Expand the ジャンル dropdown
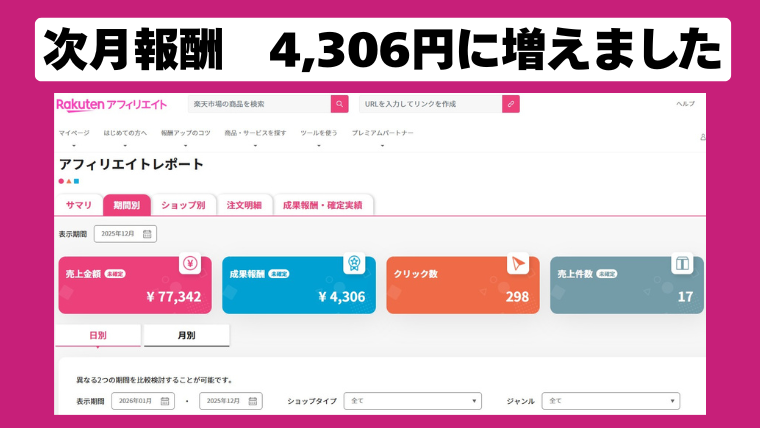Image resolution: width=760 pixels, height=428 pixels. click(x=610, y=401)
